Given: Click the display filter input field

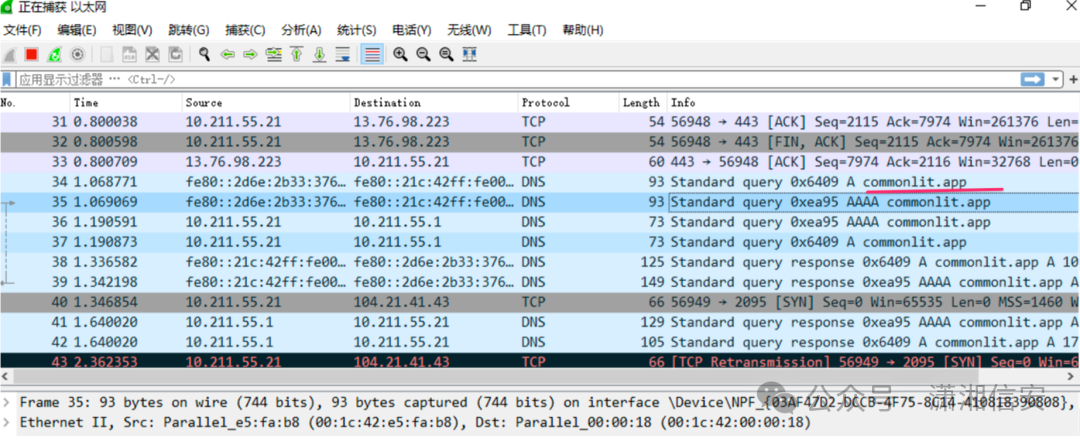Looking at the screenshot, I should point(517,79).
